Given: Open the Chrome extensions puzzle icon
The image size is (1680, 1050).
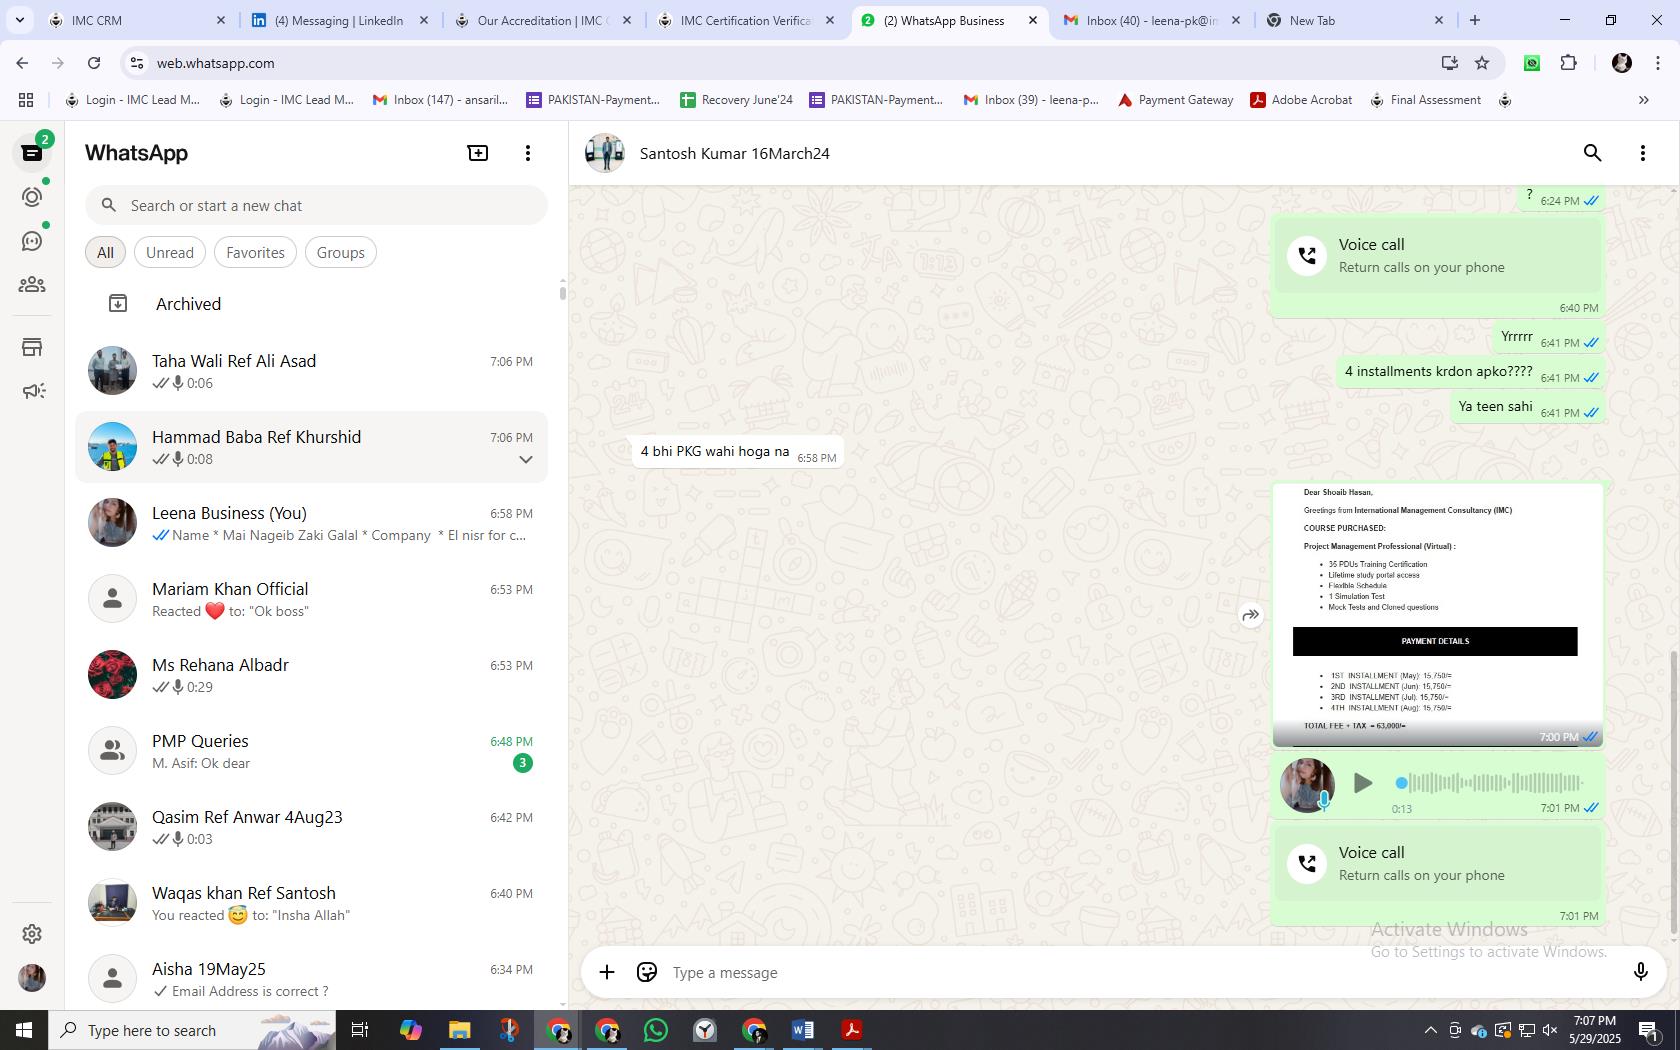Looking at the screenshot, I should (x=1569, y=63).
